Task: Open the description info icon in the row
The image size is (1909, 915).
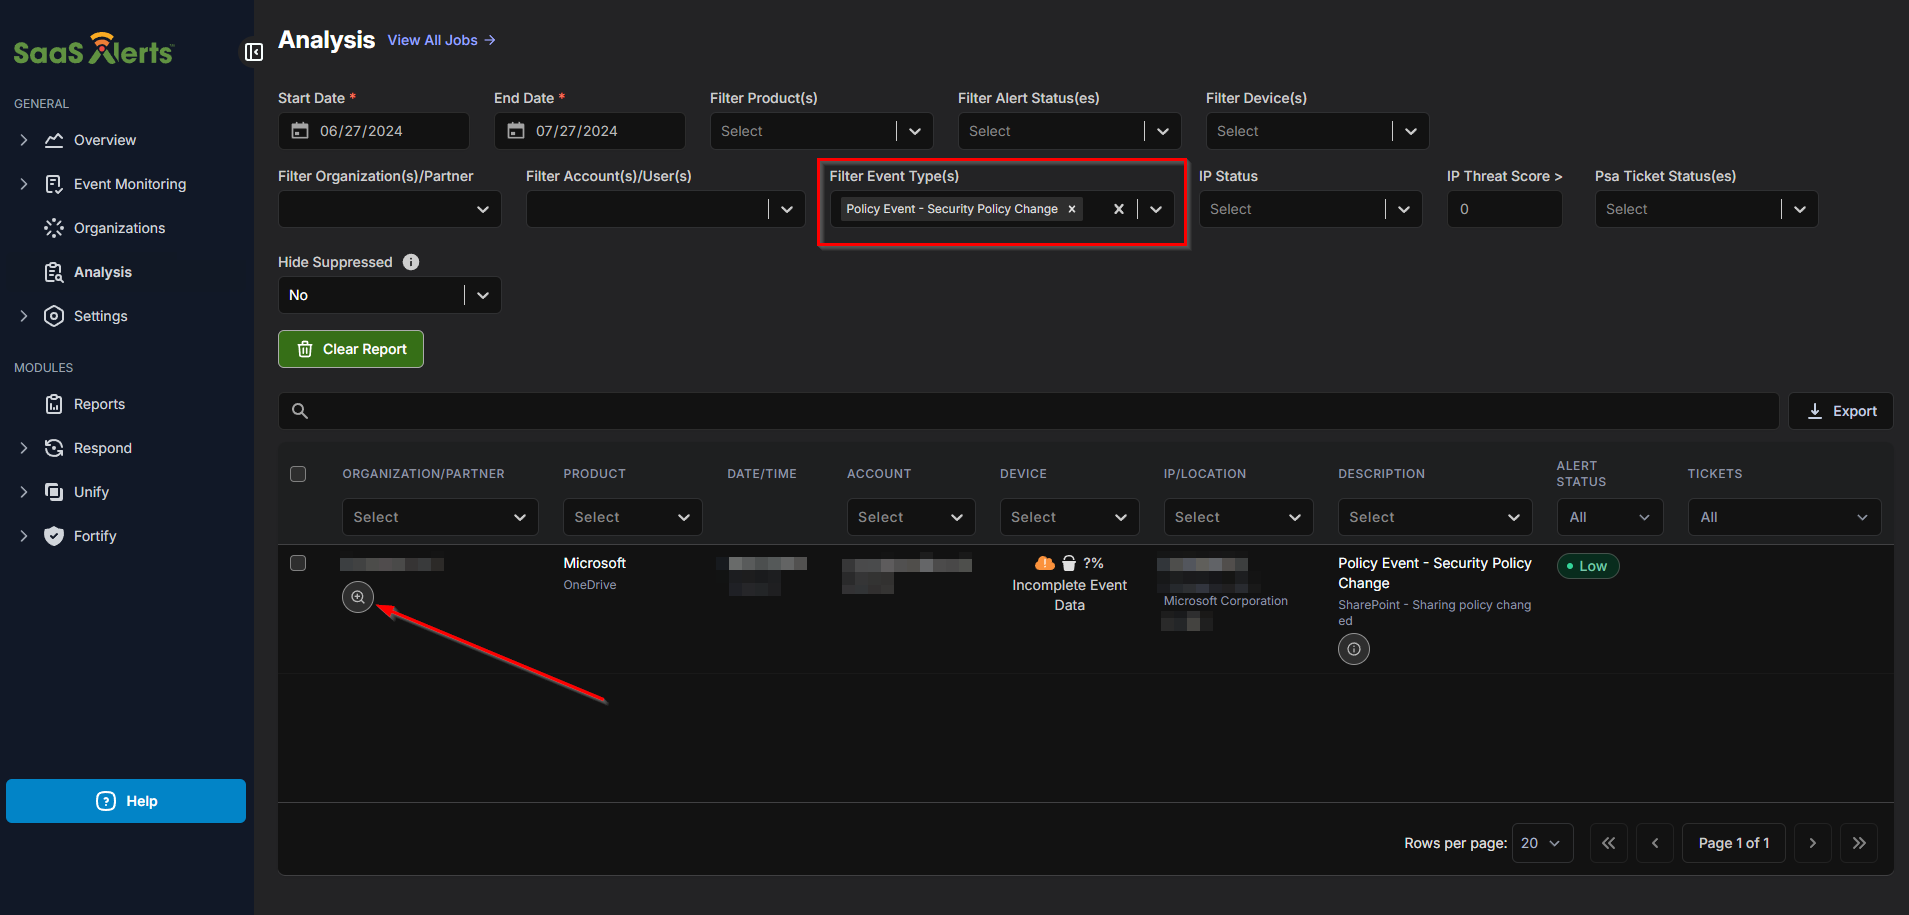Action: [1353, 649]
